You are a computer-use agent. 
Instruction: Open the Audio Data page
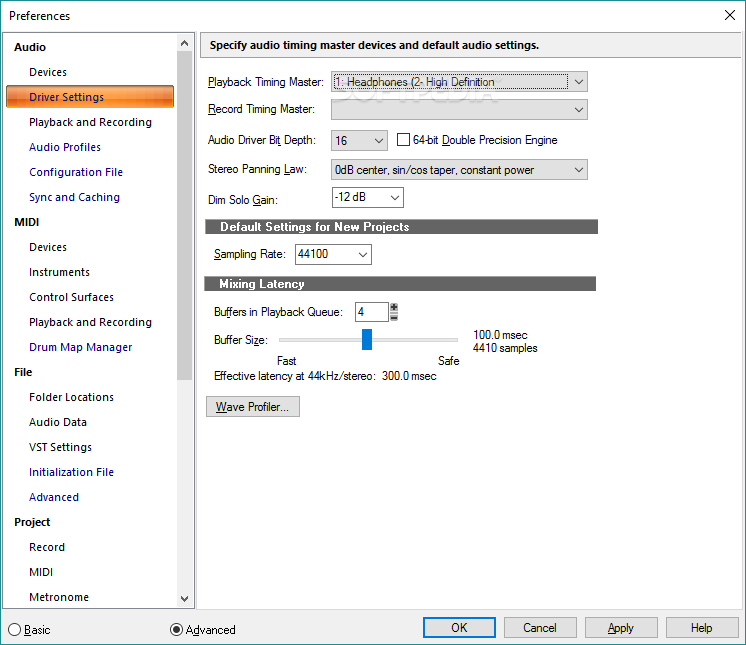click(x=58, y=422)
